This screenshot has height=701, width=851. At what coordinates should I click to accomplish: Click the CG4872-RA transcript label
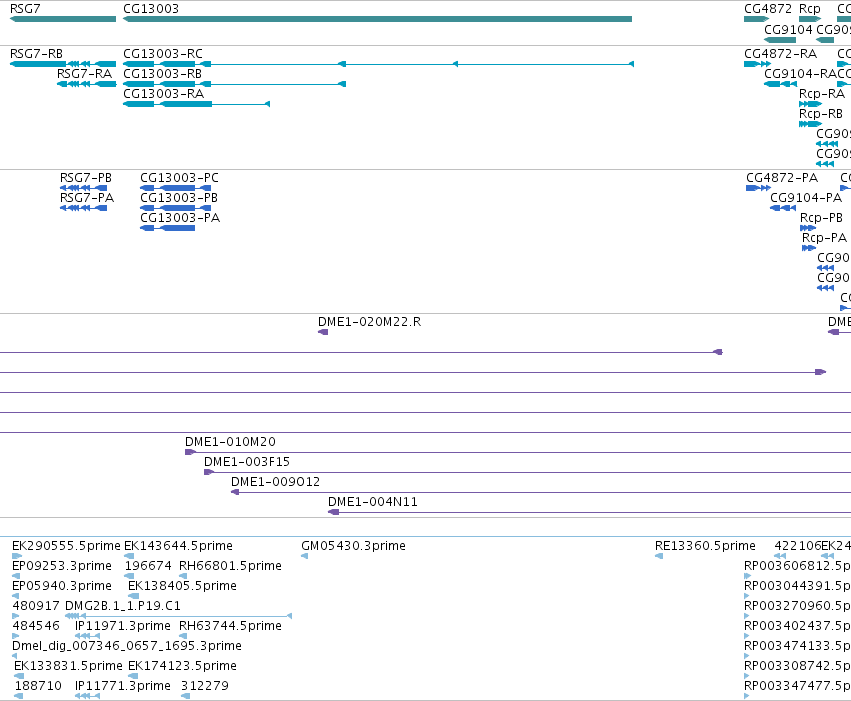pyautogui.click(x=780, y=54)
